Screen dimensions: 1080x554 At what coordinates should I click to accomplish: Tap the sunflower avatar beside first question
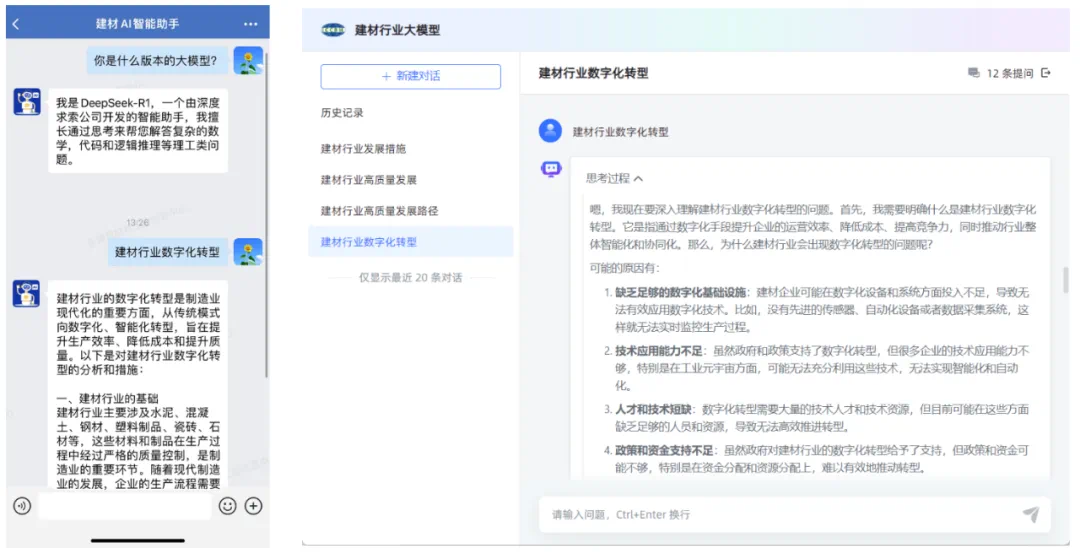pyautogui.click(x=248, y=61)
